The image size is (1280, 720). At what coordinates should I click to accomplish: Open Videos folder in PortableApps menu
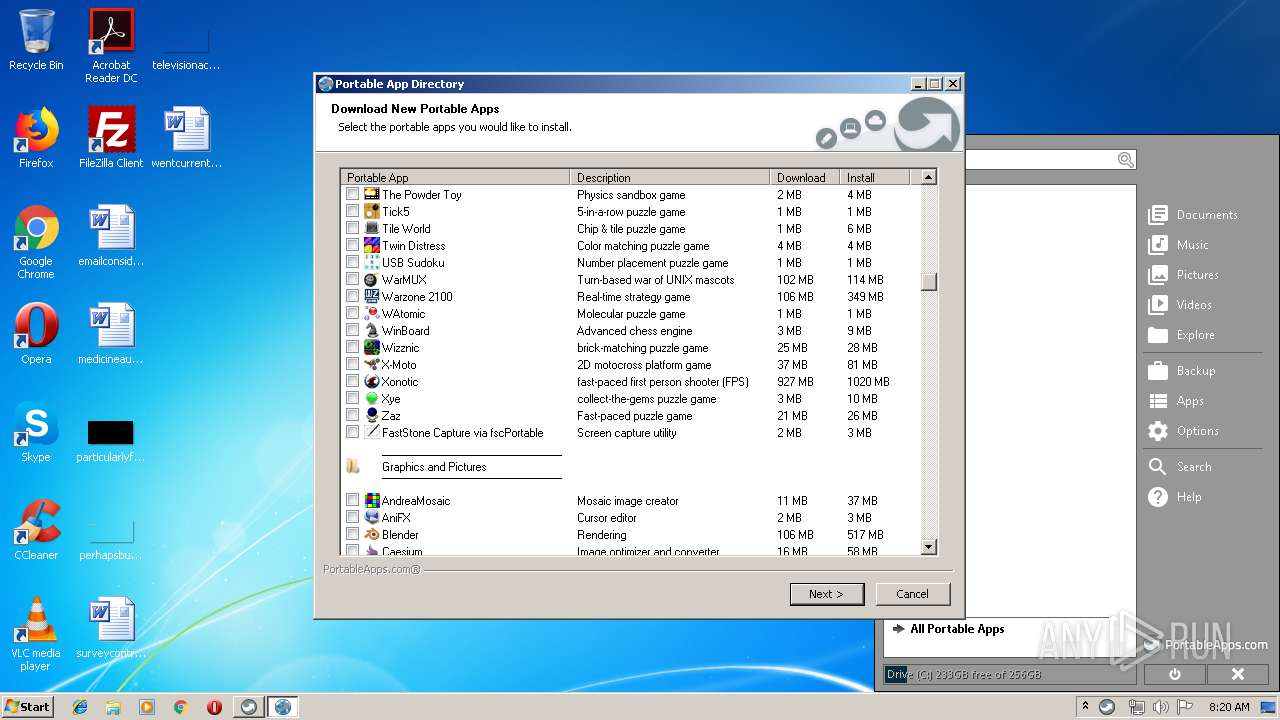[x=1180, y=305]
